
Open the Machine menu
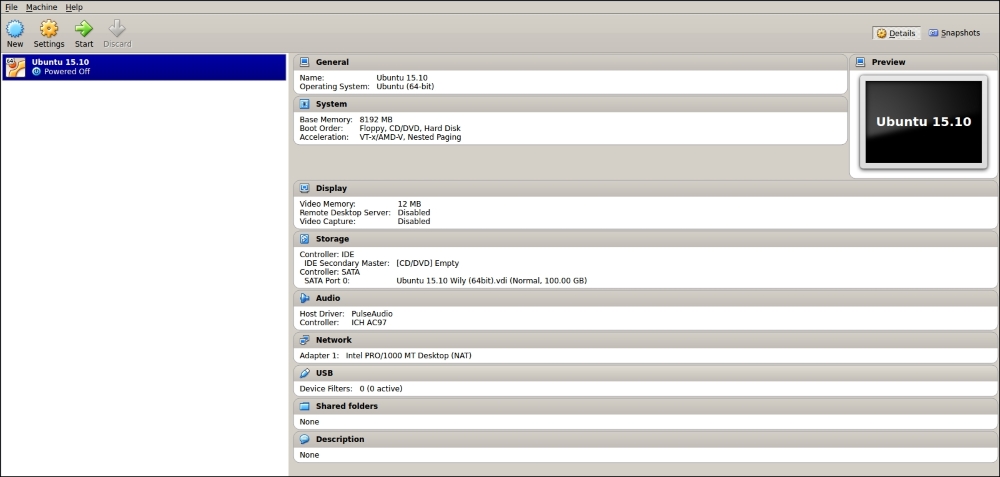(x=41, y=7)
